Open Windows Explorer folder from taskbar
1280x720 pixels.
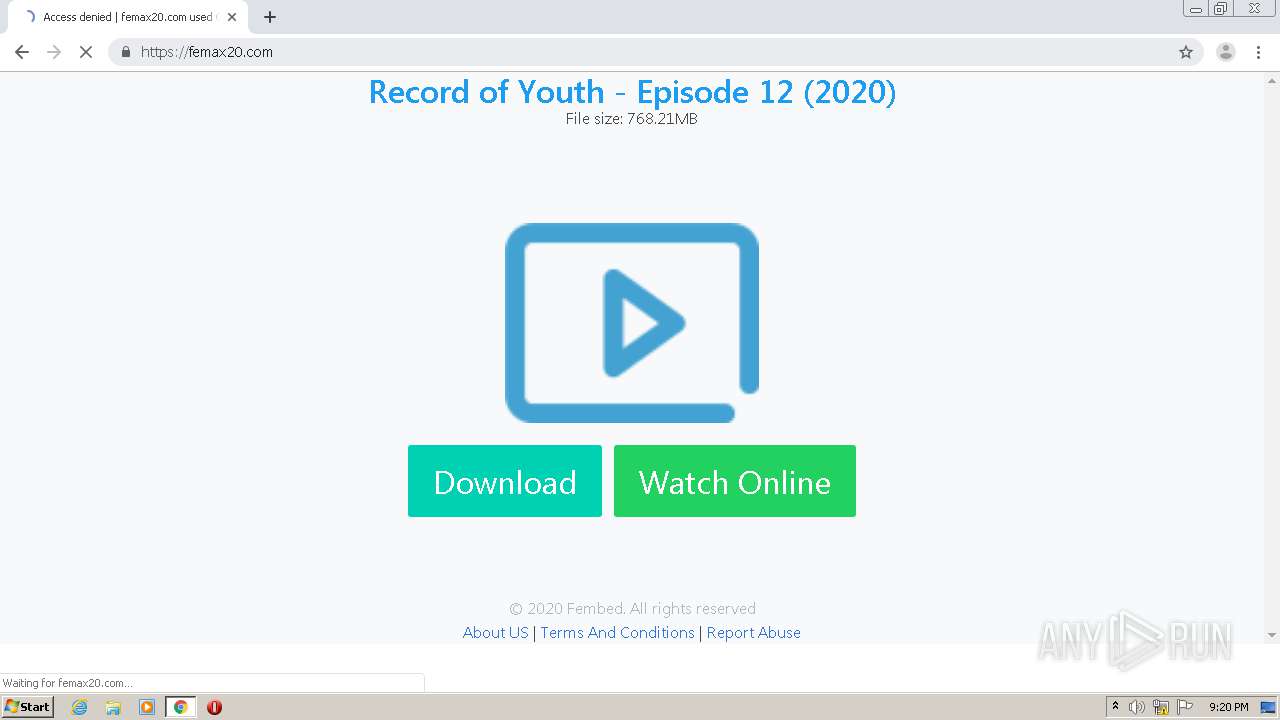[113, 707]
